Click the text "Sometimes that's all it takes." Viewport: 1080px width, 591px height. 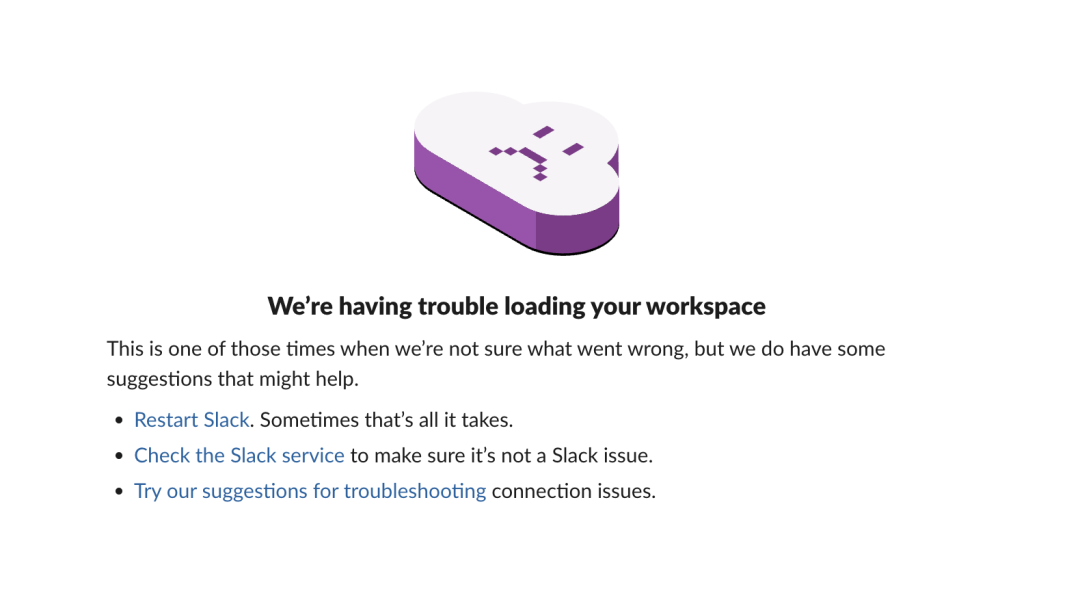[x=386, y=420]
